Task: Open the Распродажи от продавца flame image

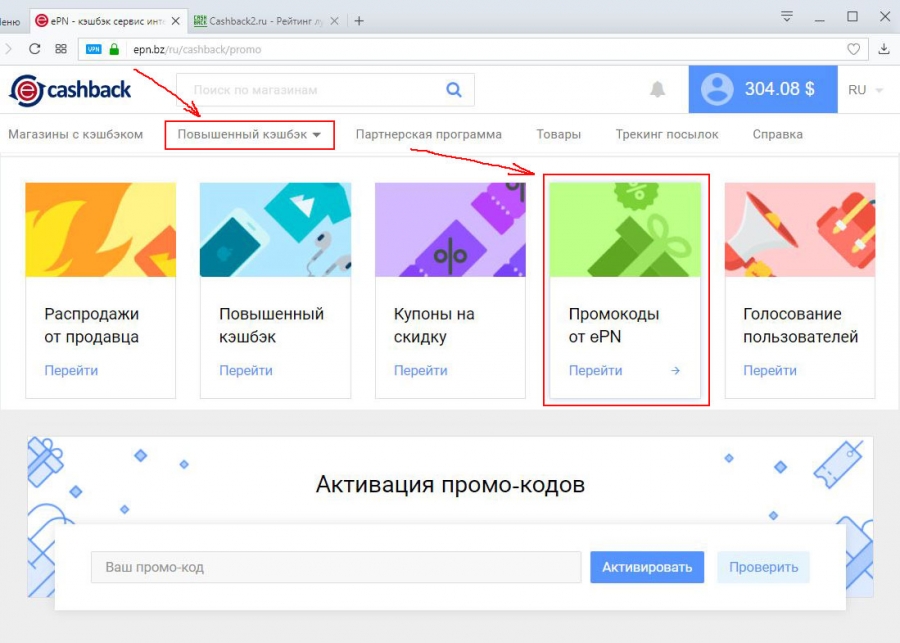Action: [100, 230]
